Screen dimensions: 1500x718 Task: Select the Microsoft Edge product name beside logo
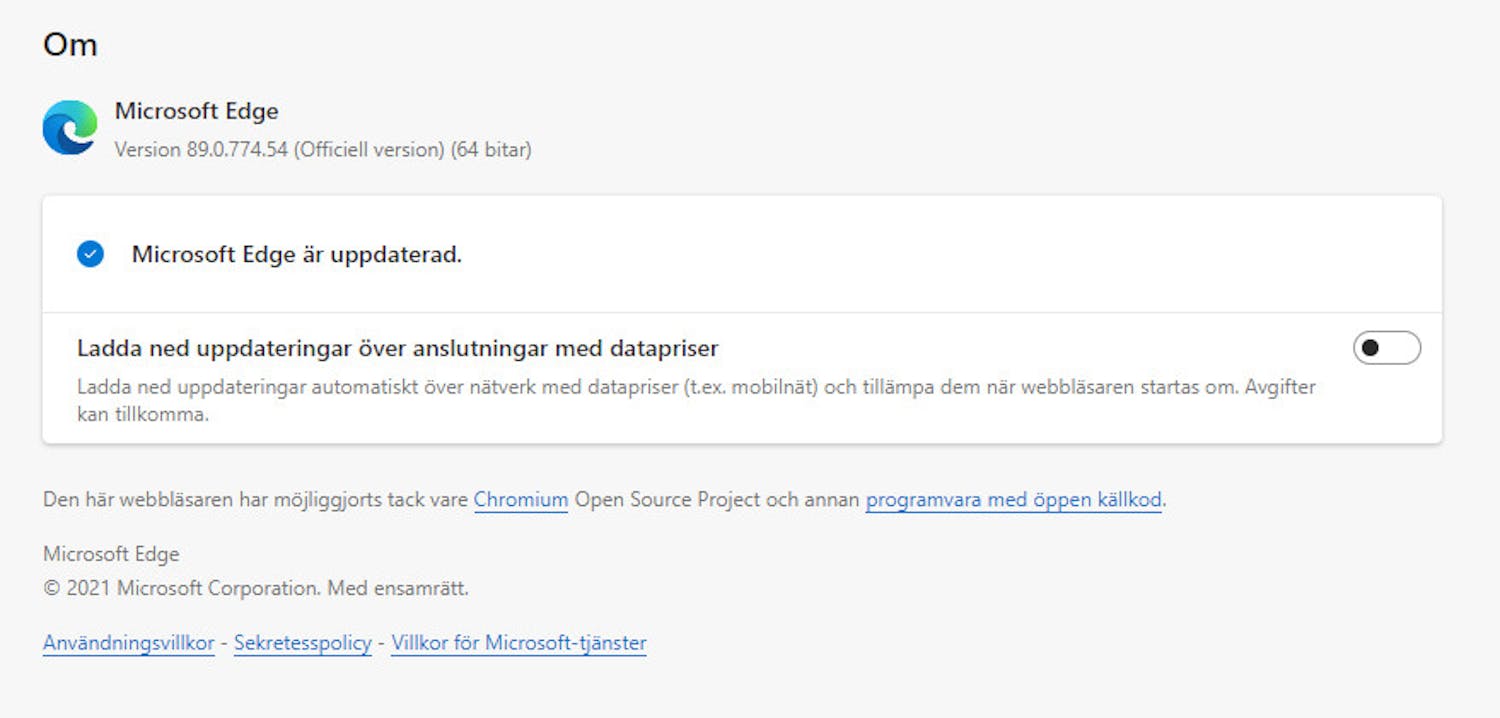click(x=197, y=111)
